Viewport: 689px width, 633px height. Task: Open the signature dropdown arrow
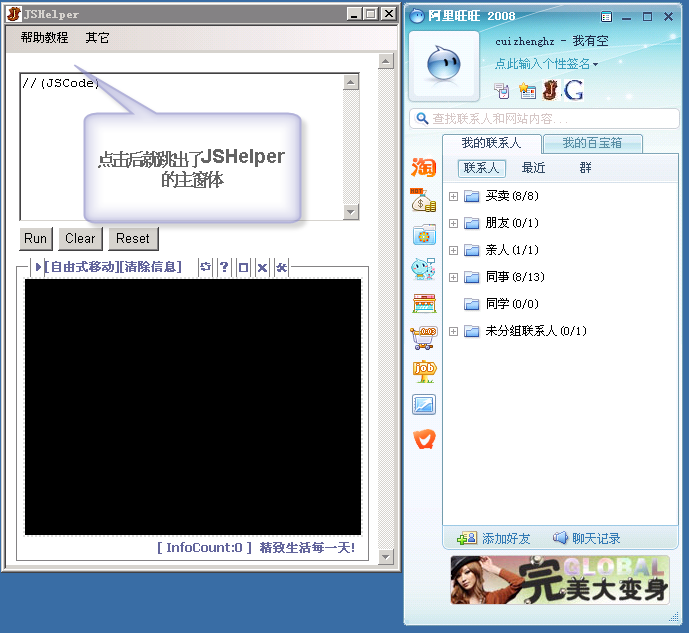tap(595, 65)
